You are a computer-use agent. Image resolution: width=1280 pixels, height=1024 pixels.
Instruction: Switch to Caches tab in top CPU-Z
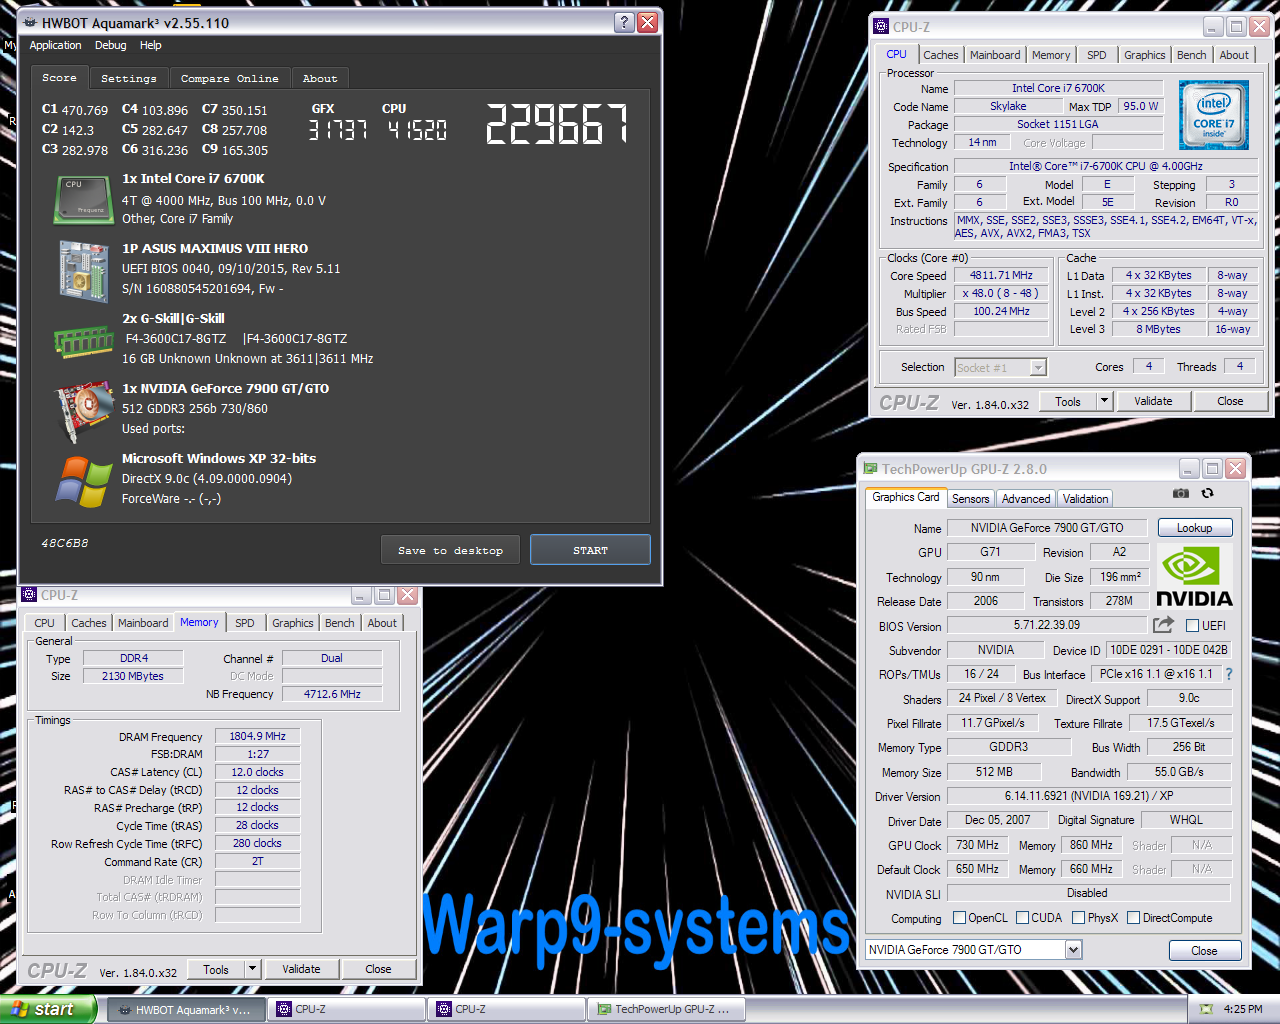tap(941, 55)
